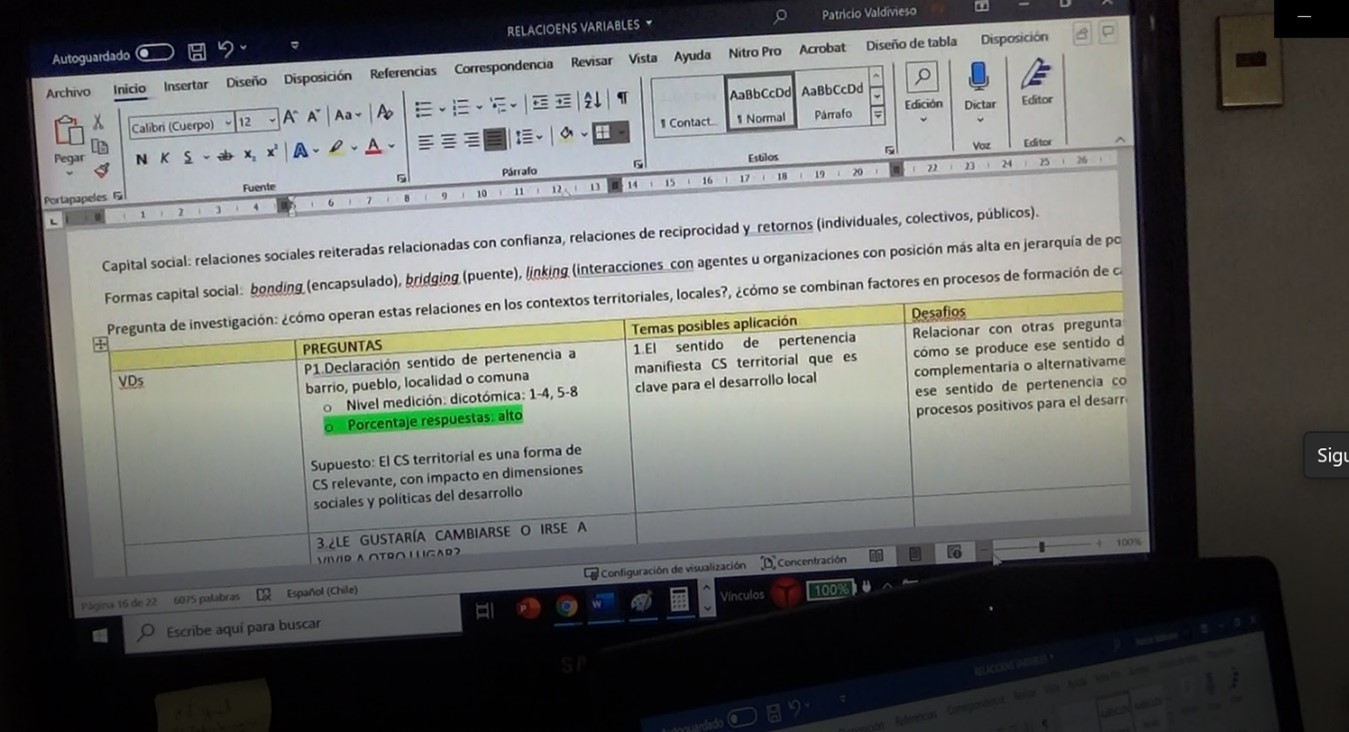Justify the paragraph text
1349x732 pixels.
[x=494, y=139]
